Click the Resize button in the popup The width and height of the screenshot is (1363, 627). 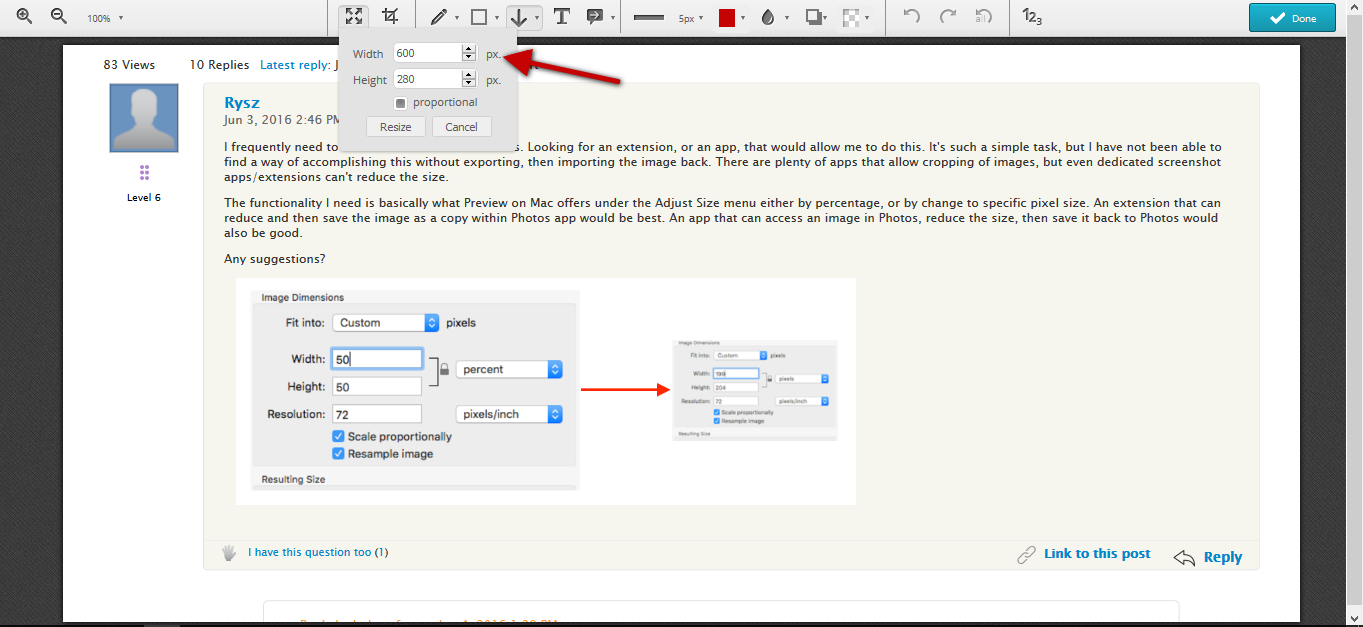click(x=396, y=127)
